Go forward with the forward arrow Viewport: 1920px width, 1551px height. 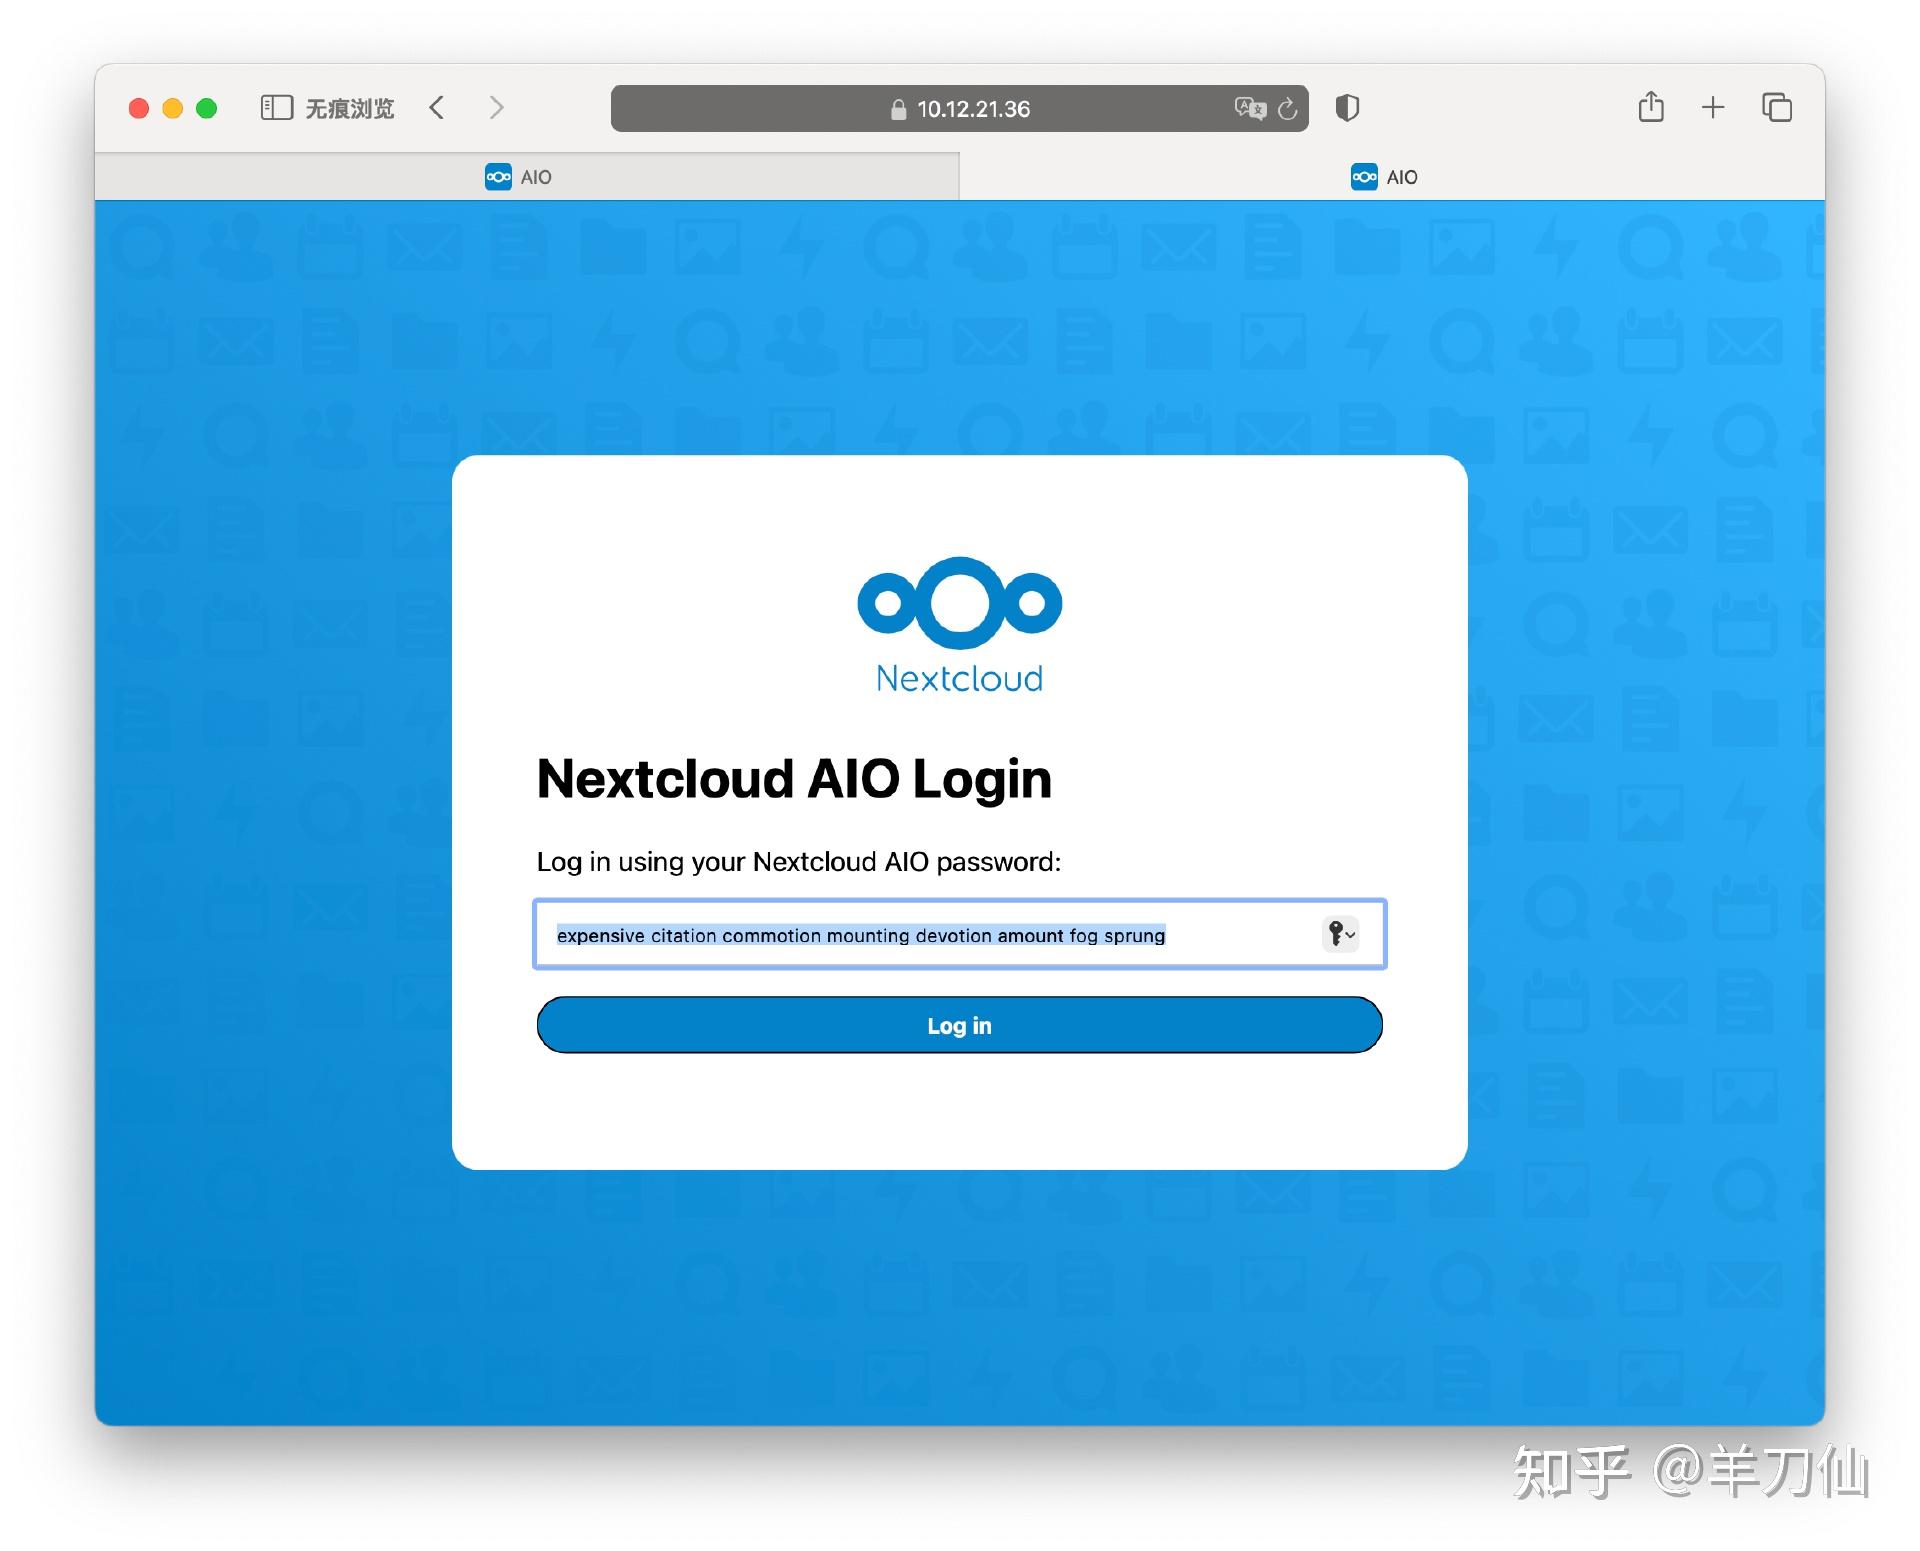[496, 108]
